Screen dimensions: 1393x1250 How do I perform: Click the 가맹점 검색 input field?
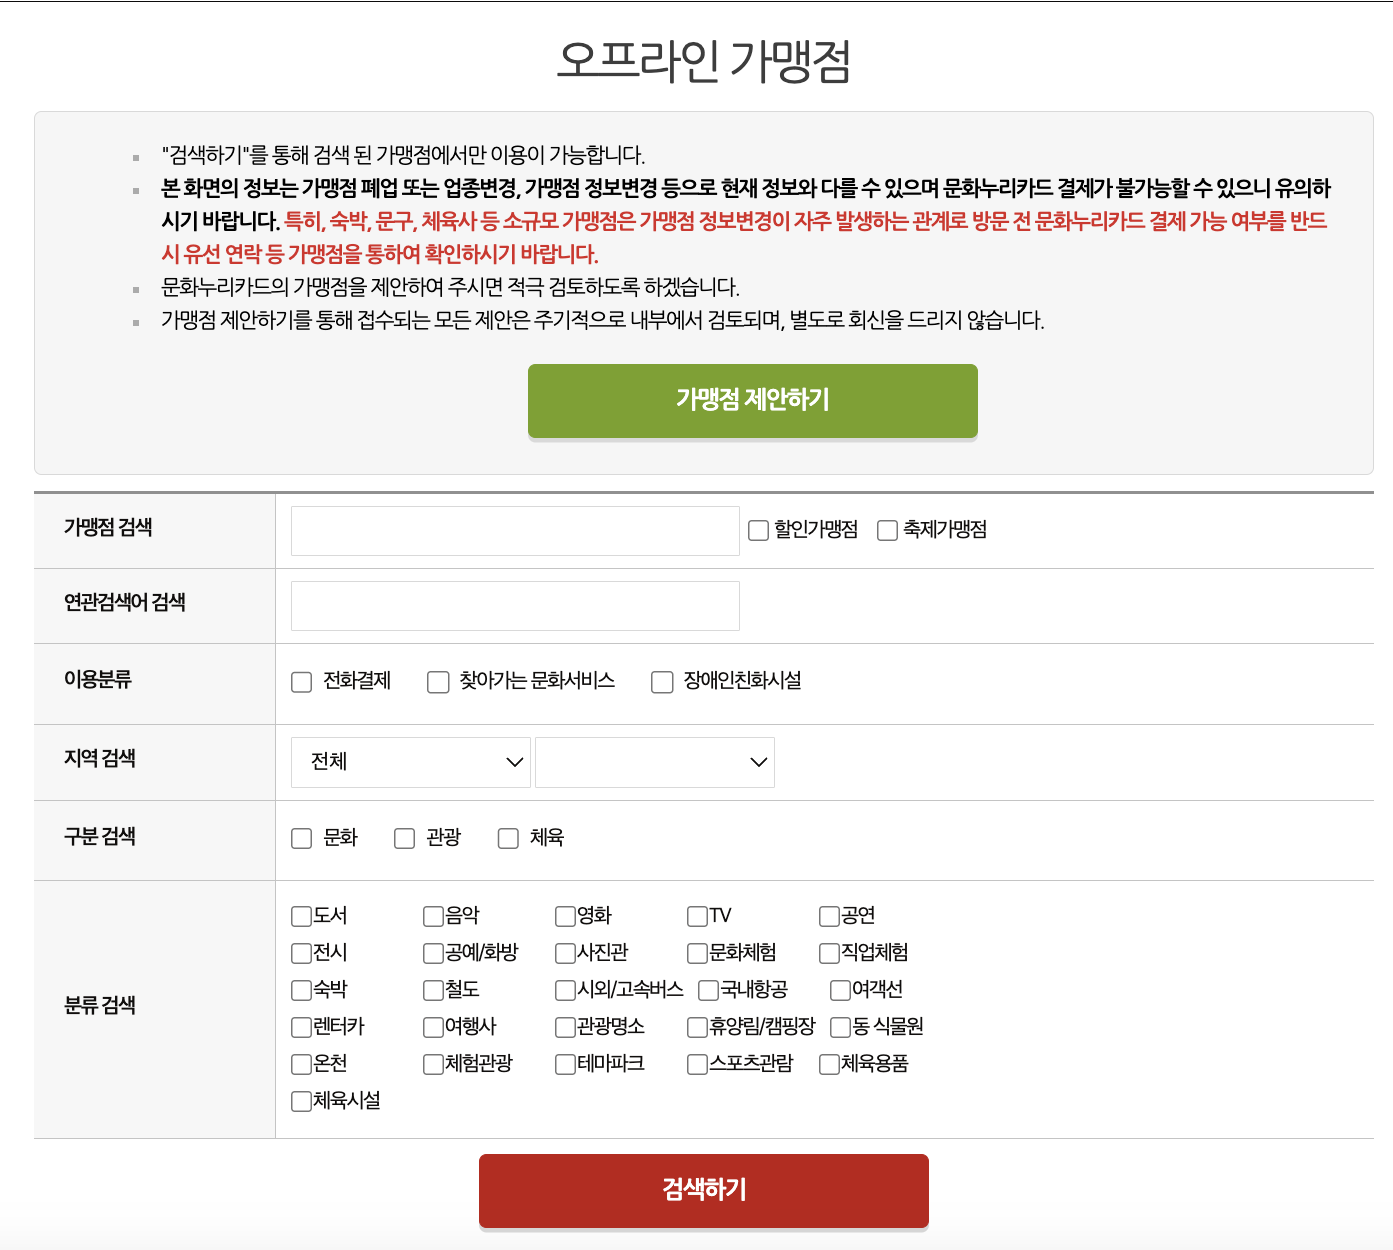(514, 530)
